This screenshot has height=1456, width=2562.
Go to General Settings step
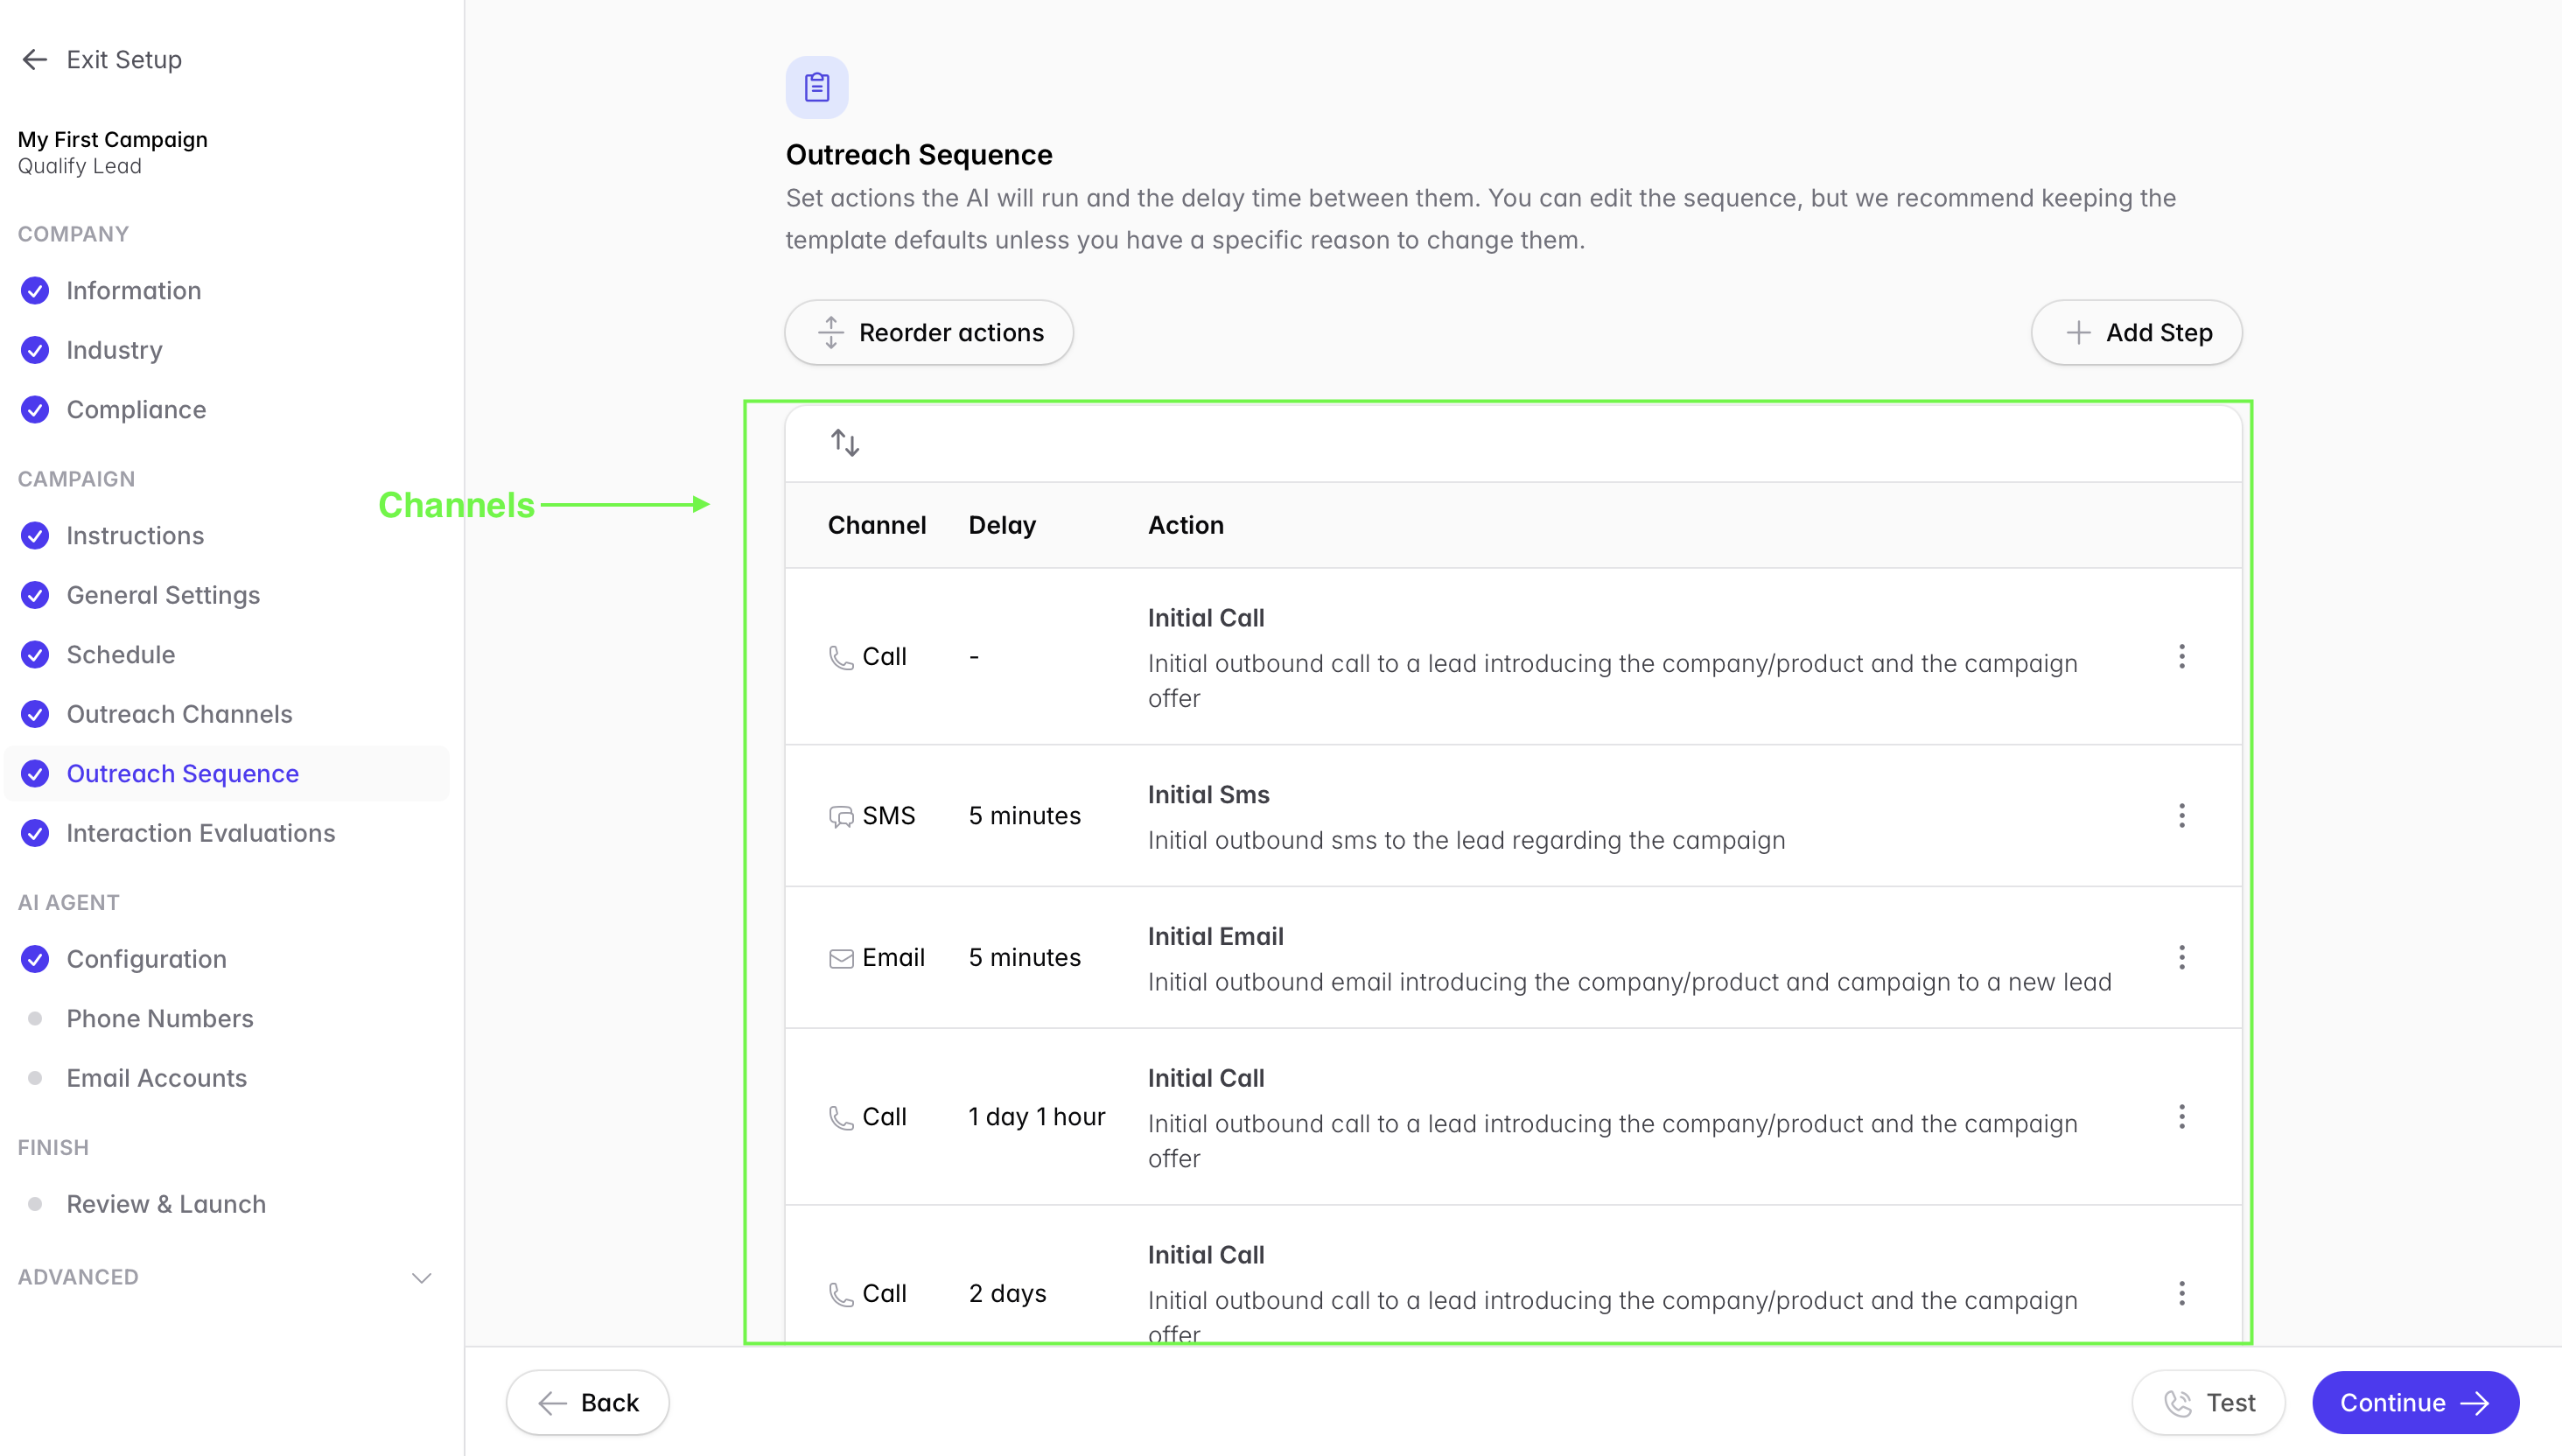[x=163, y=595]
